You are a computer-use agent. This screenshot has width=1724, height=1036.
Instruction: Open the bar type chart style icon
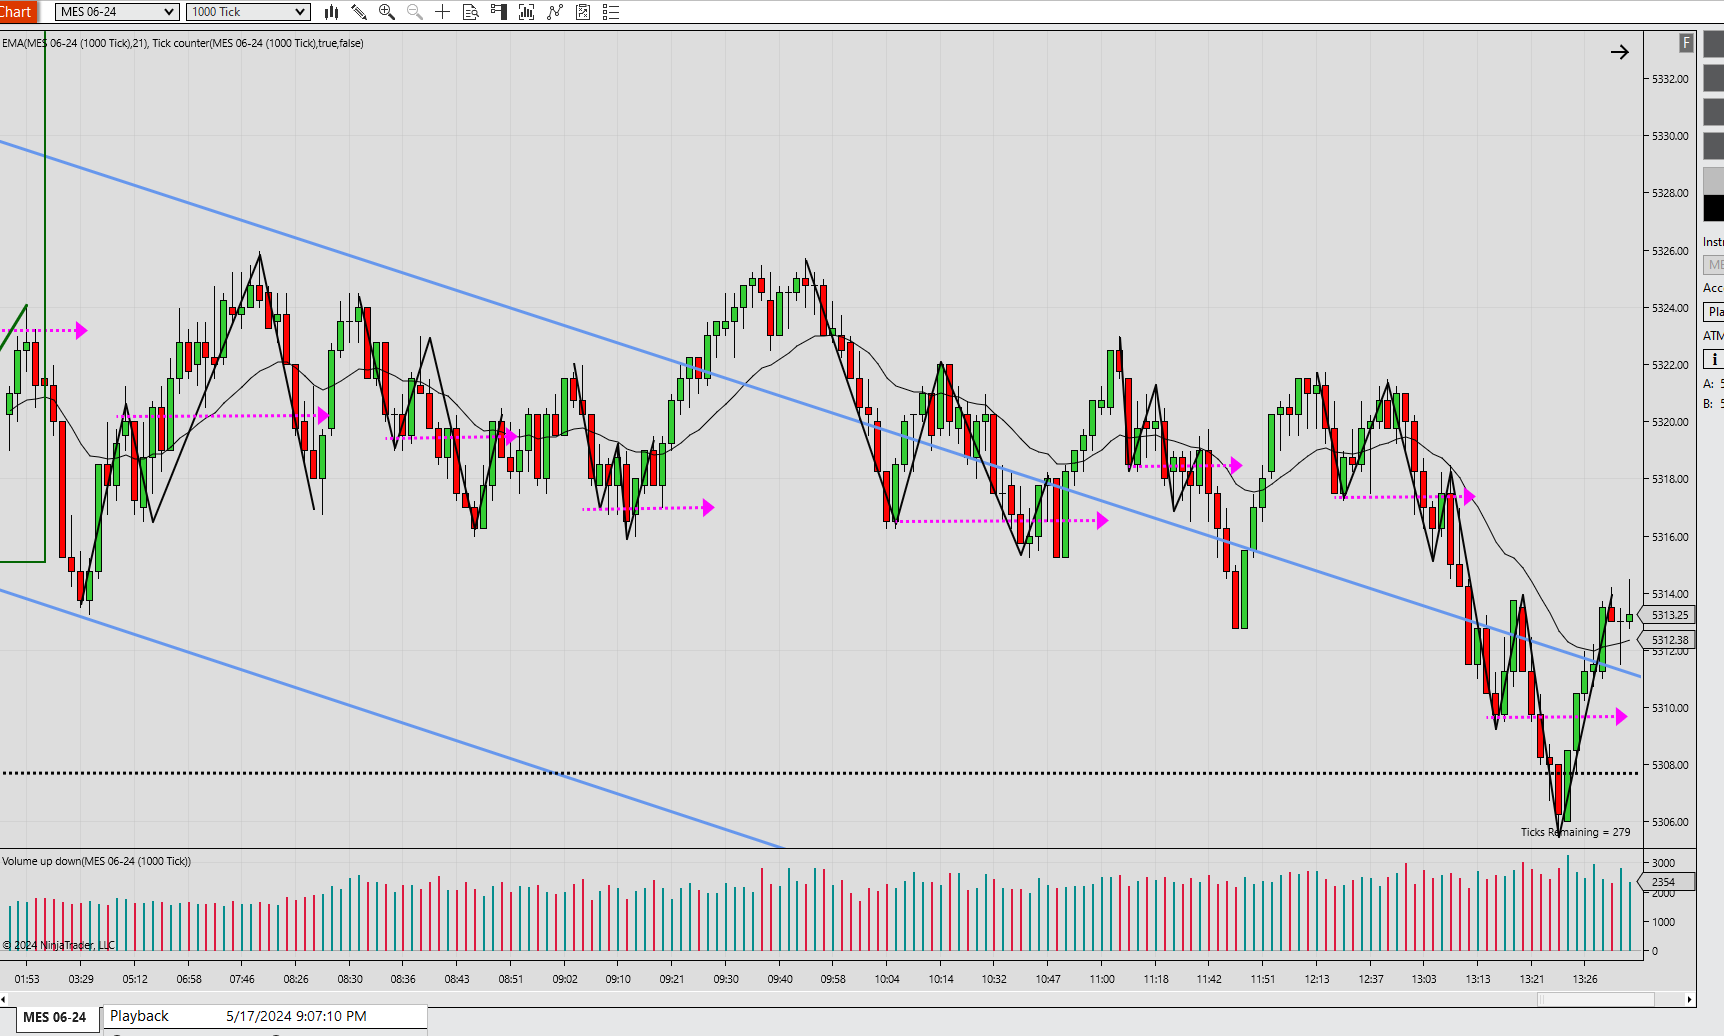pyautogui.click(x=331, y=12)
